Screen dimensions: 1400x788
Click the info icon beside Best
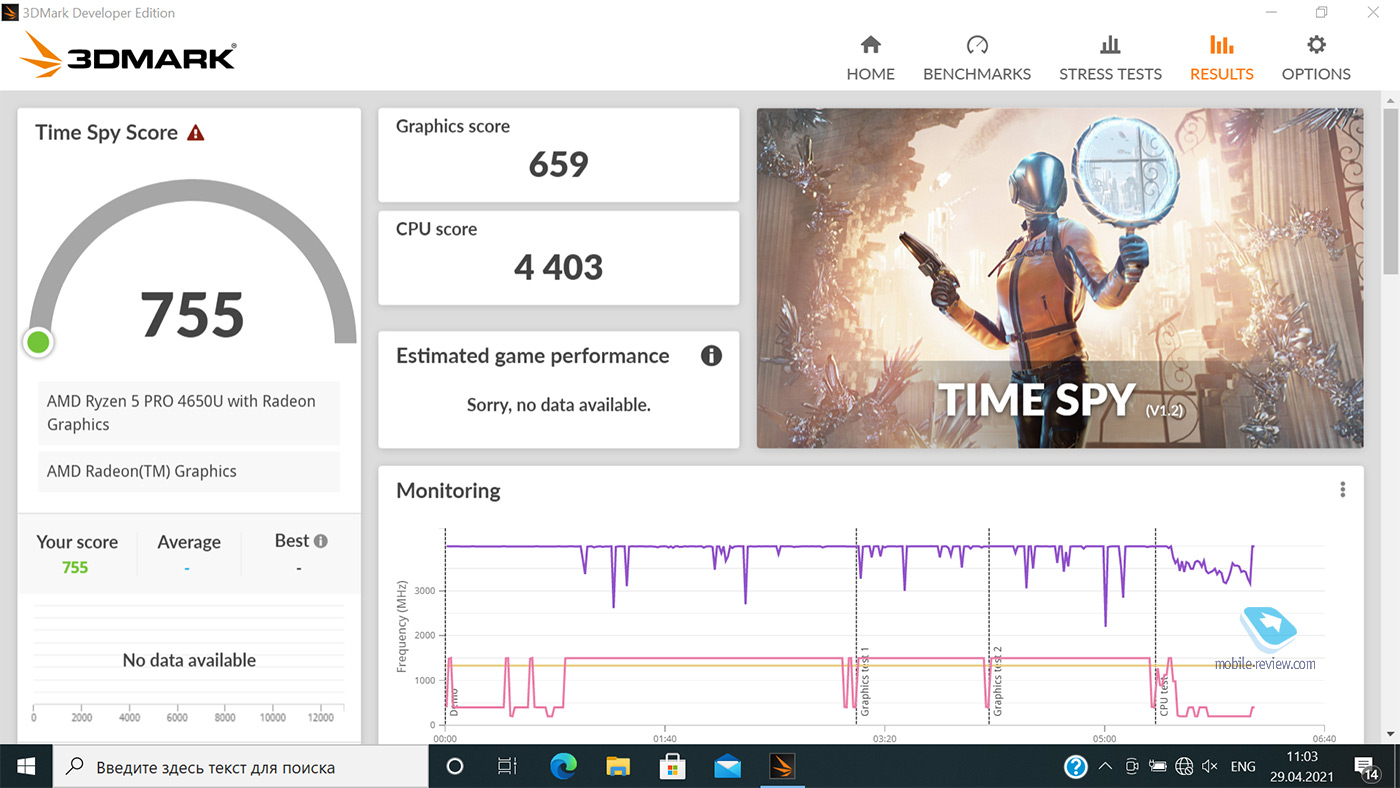tap(321, 541)
